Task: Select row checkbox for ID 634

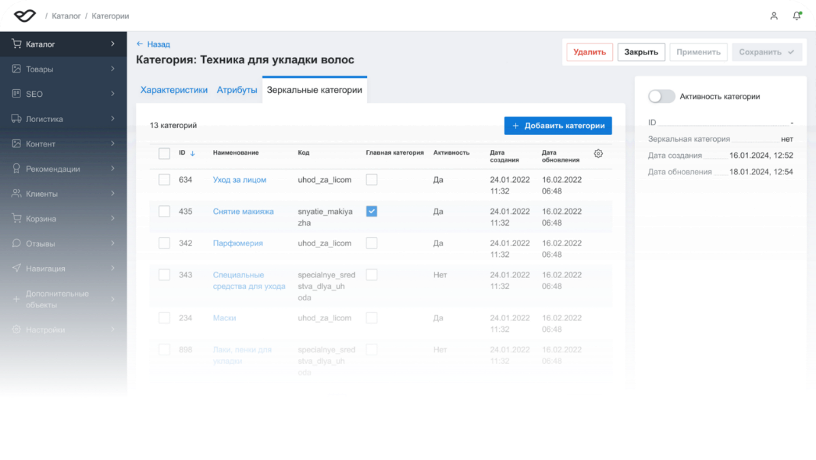Action: click(164, 180)
